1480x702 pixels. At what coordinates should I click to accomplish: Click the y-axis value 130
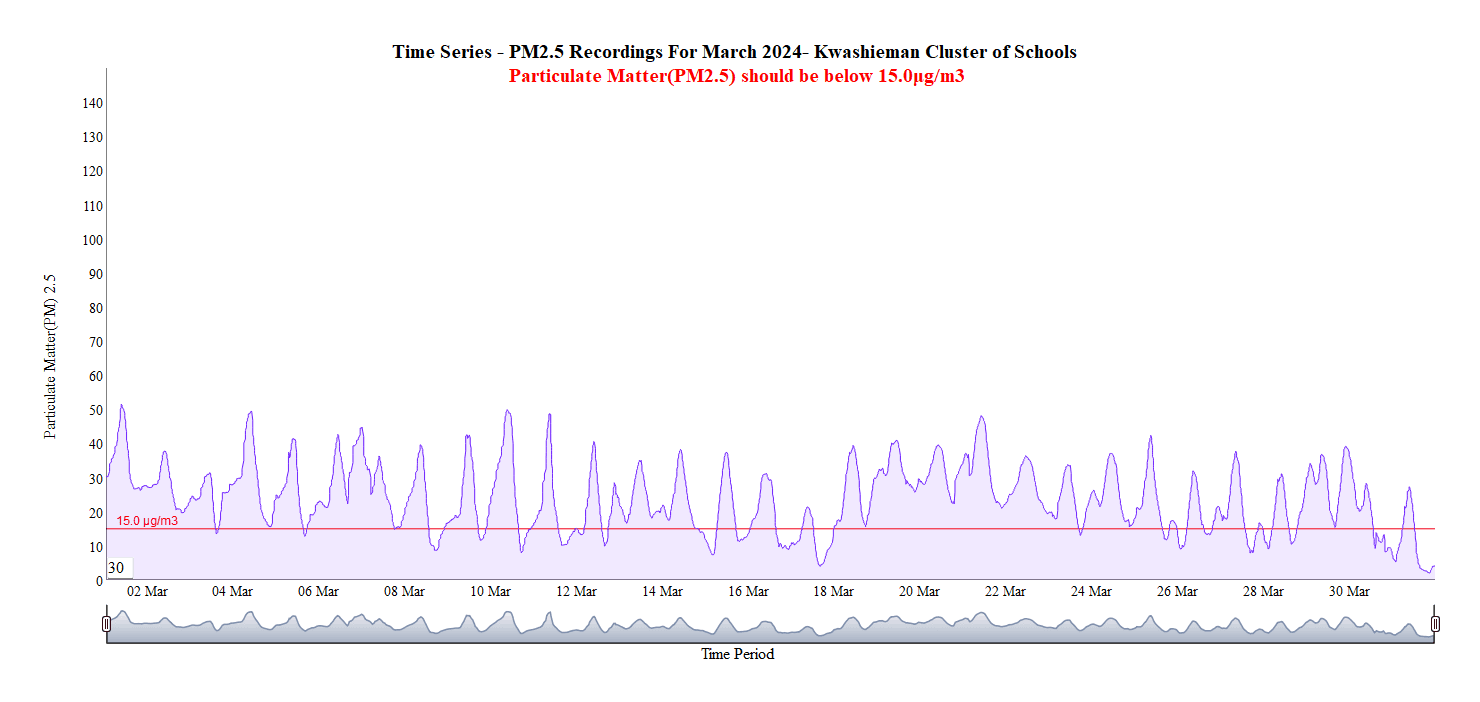[93, 138]
